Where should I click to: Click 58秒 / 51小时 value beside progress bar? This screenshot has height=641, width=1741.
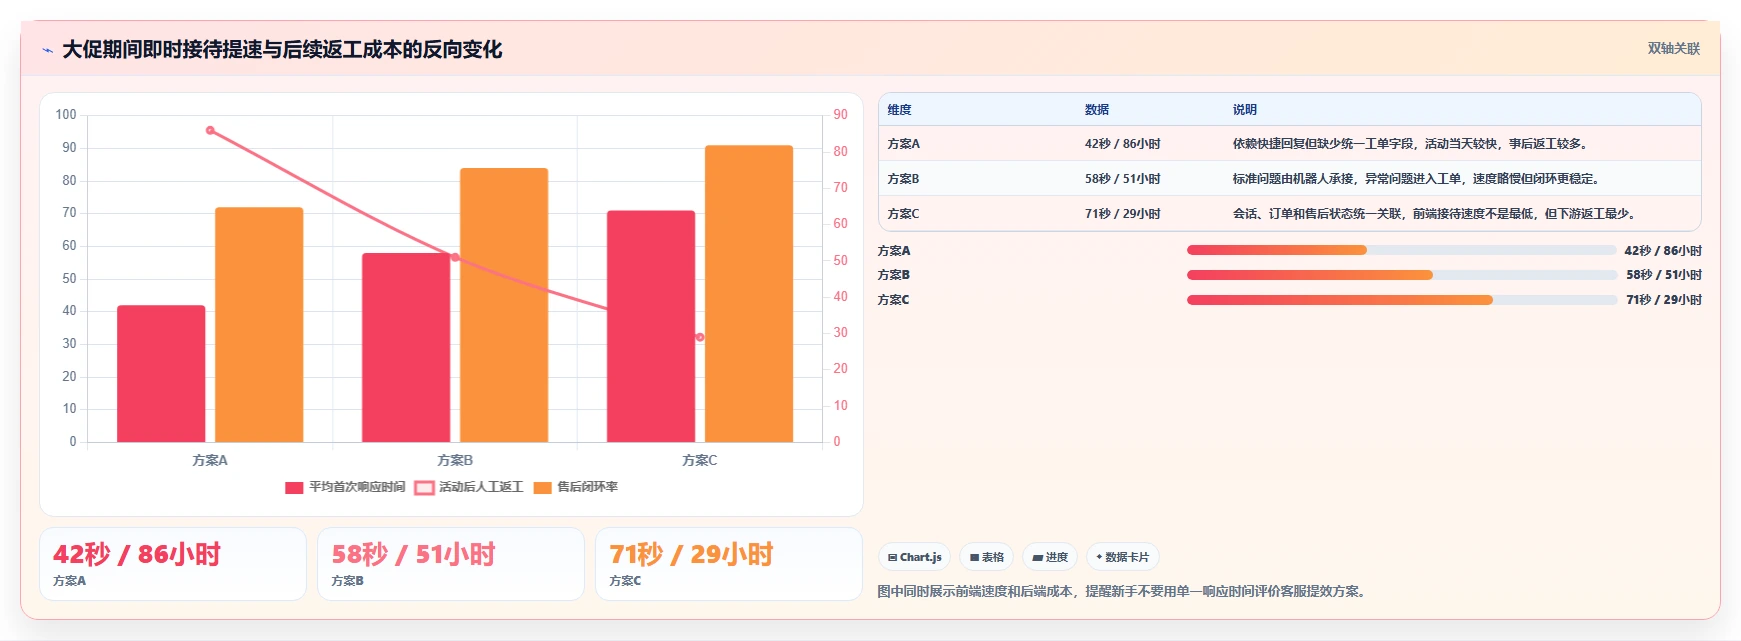click(x=1663, y=275)
